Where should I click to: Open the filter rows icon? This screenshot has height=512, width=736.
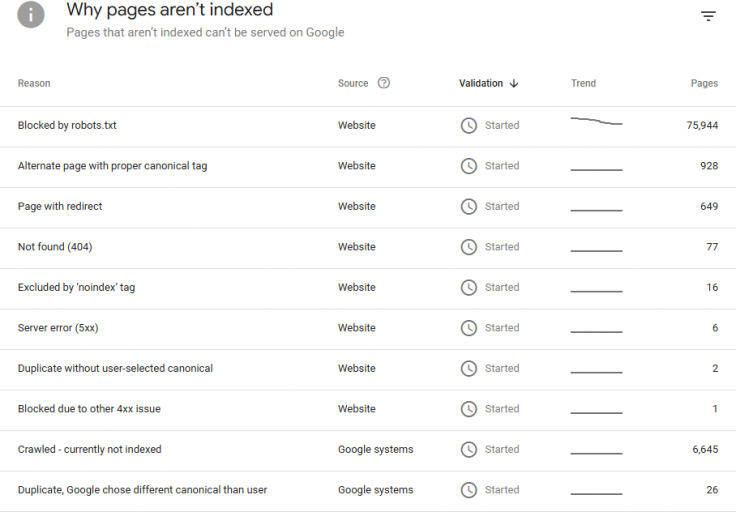click(708, 16)
